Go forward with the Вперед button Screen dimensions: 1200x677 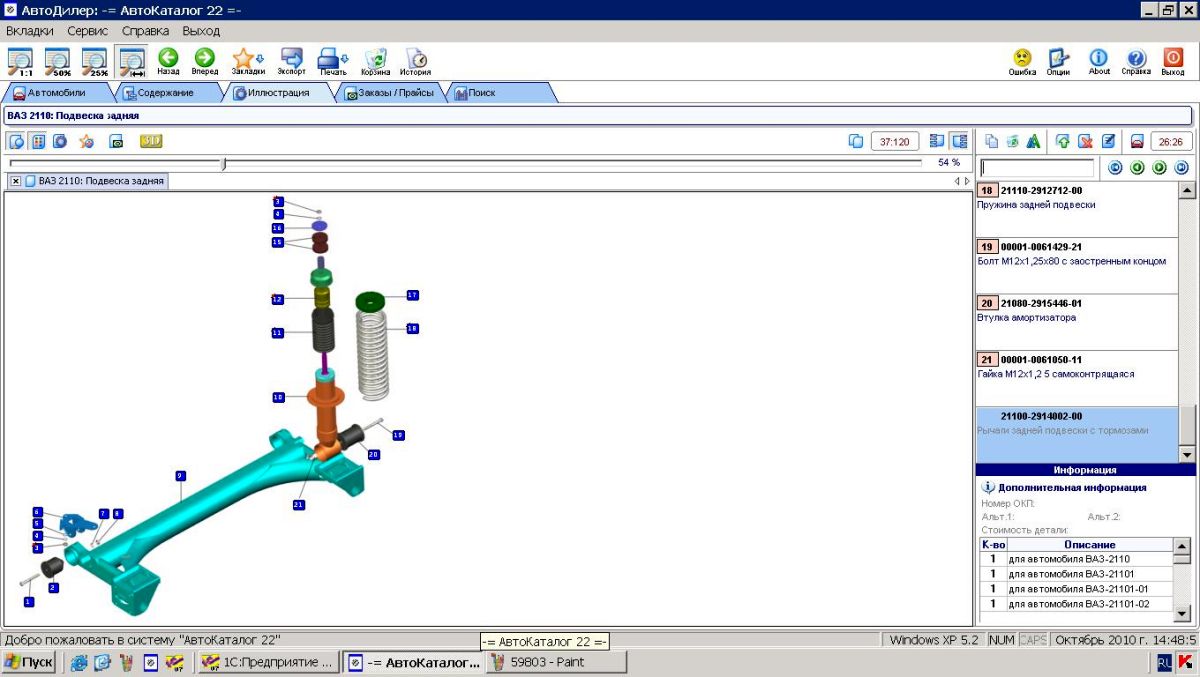(x=205, y=61)
